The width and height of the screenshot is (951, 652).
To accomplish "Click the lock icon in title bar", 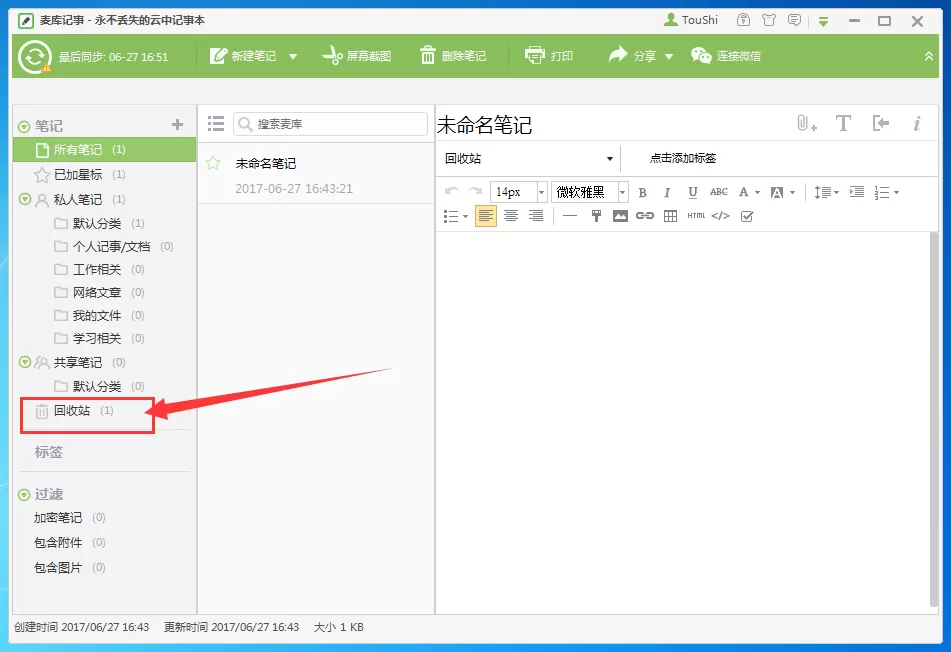I will (743, 20).
